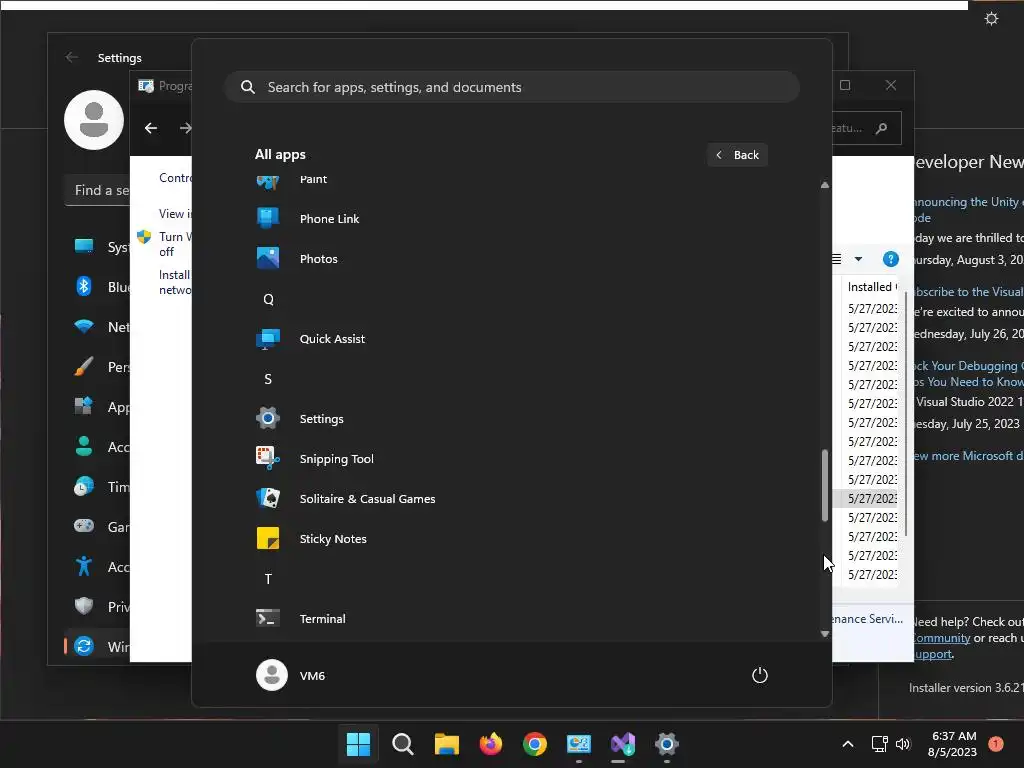
Task: Launch the Photos app
Action: point(509,259)
